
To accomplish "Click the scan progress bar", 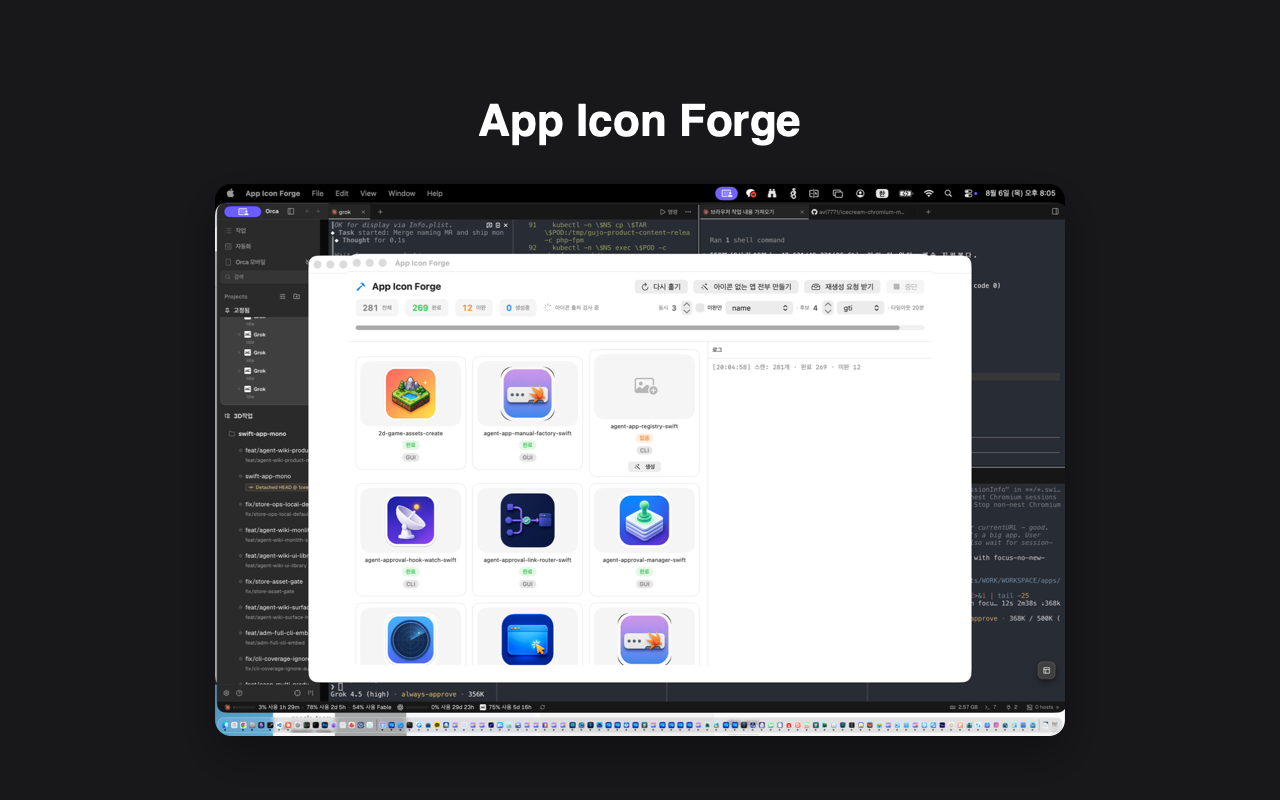I will 640,327.
